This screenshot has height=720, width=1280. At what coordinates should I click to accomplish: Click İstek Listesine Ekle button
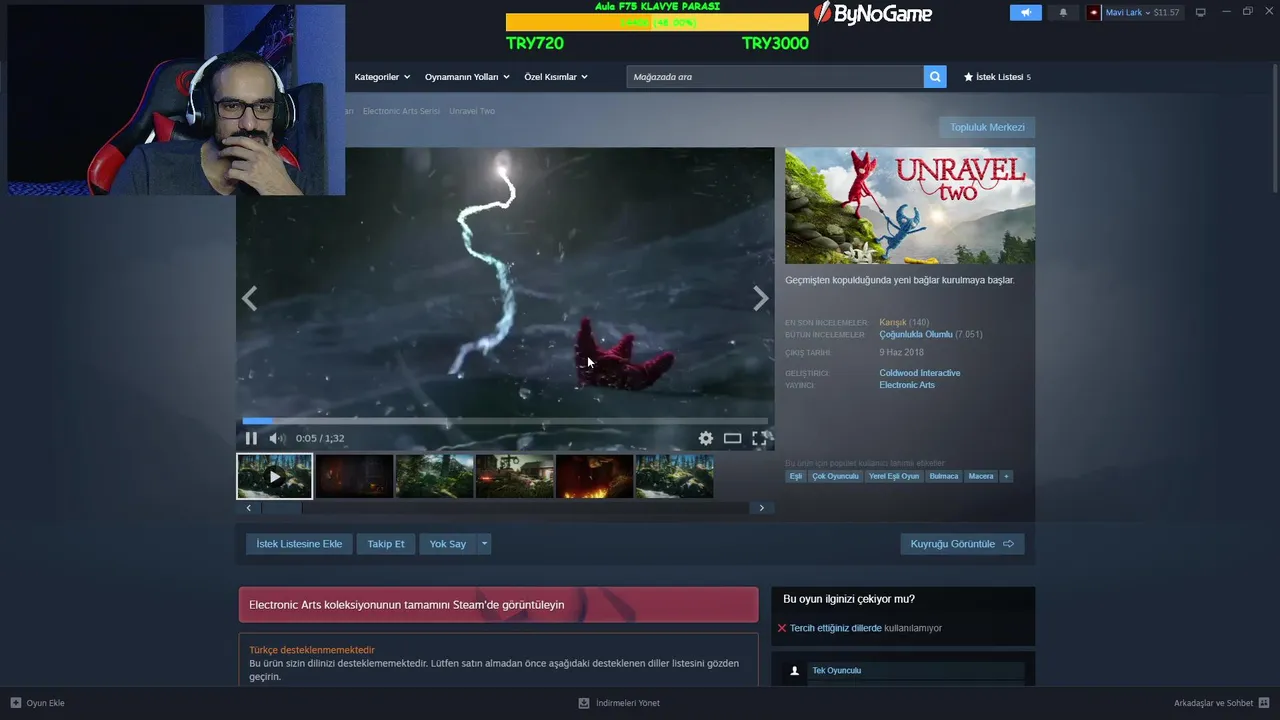(x=299, y=544)
